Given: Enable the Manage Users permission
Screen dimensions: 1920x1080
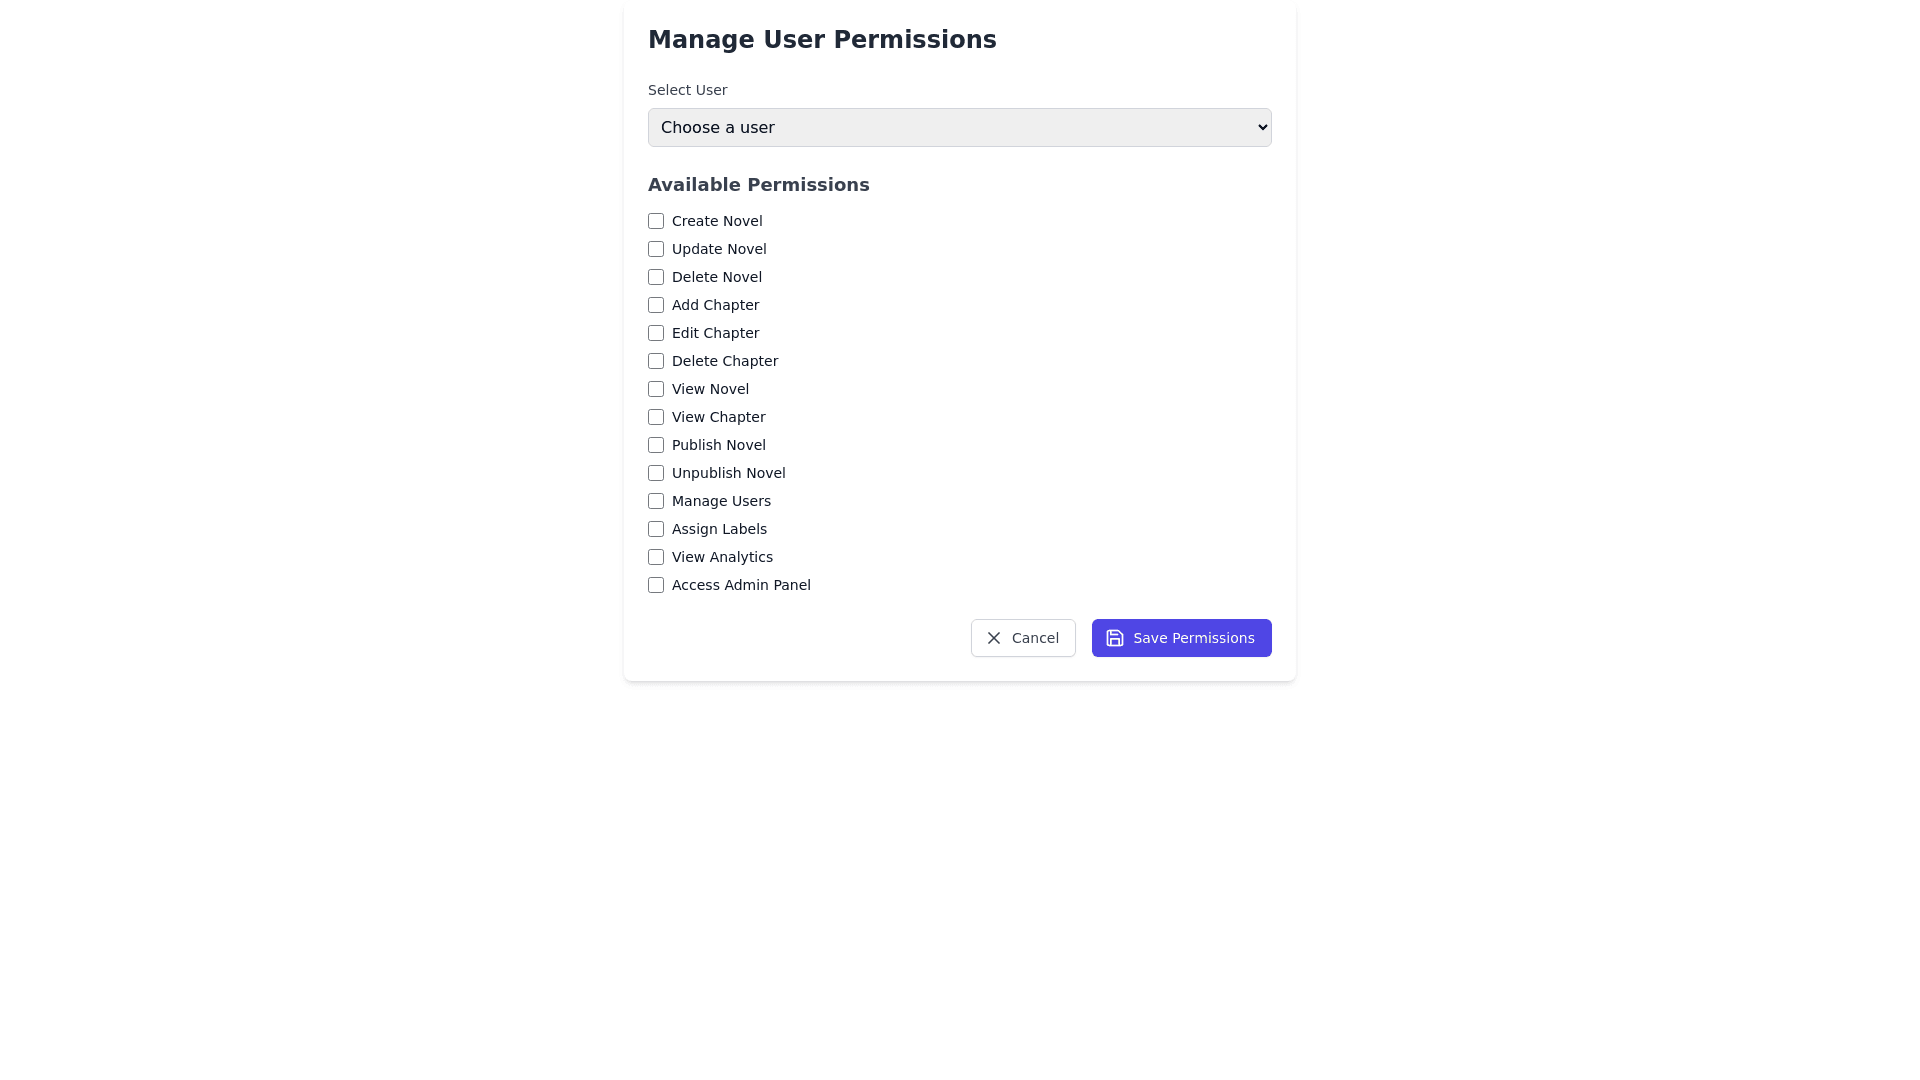Looking at the screenshot, I should [656, 501].
